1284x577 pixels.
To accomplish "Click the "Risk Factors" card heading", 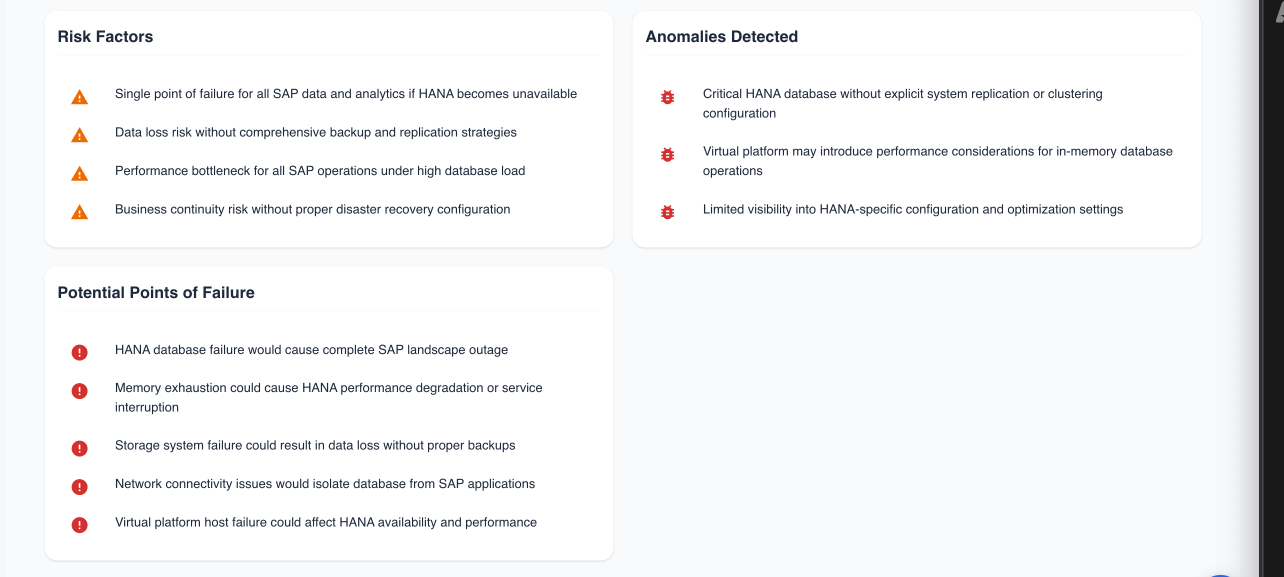I will pos(104,36).
